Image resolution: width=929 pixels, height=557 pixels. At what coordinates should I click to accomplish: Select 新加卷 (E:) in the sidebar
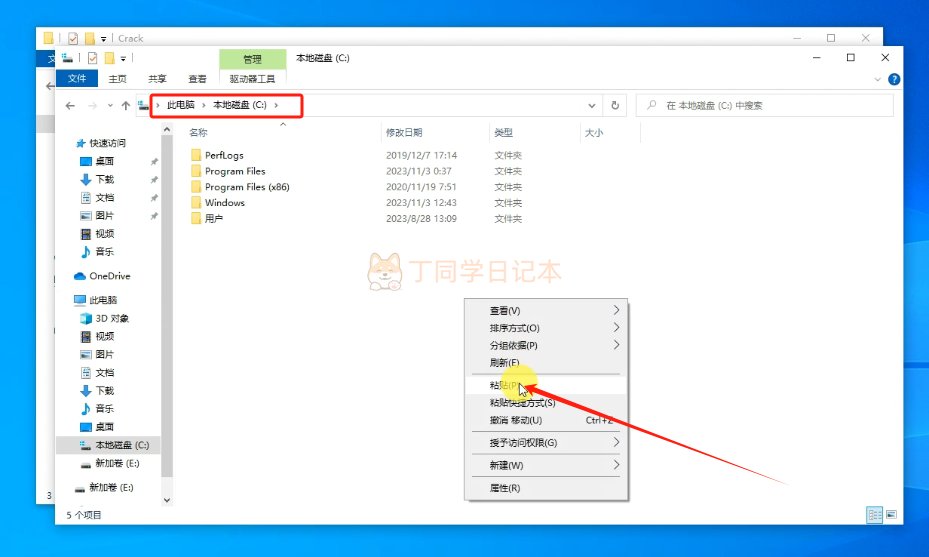click(116, 463)
